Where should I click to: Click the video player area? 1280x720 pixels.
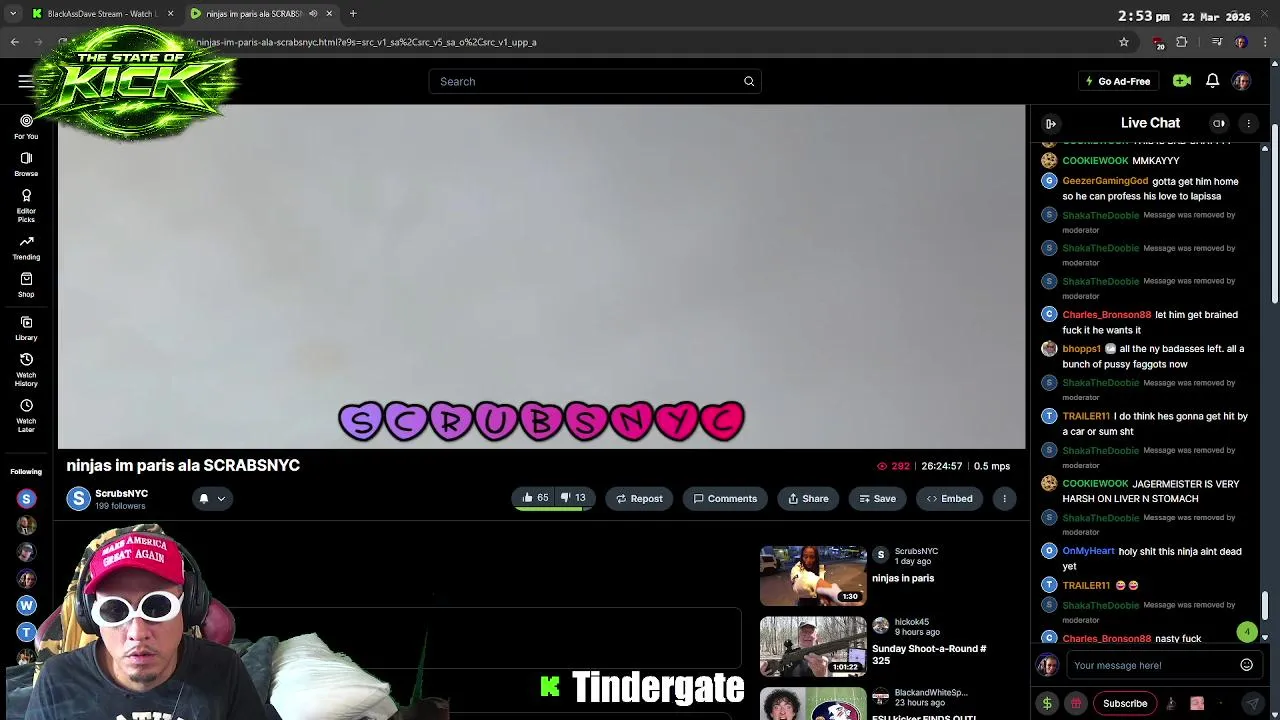541,277
